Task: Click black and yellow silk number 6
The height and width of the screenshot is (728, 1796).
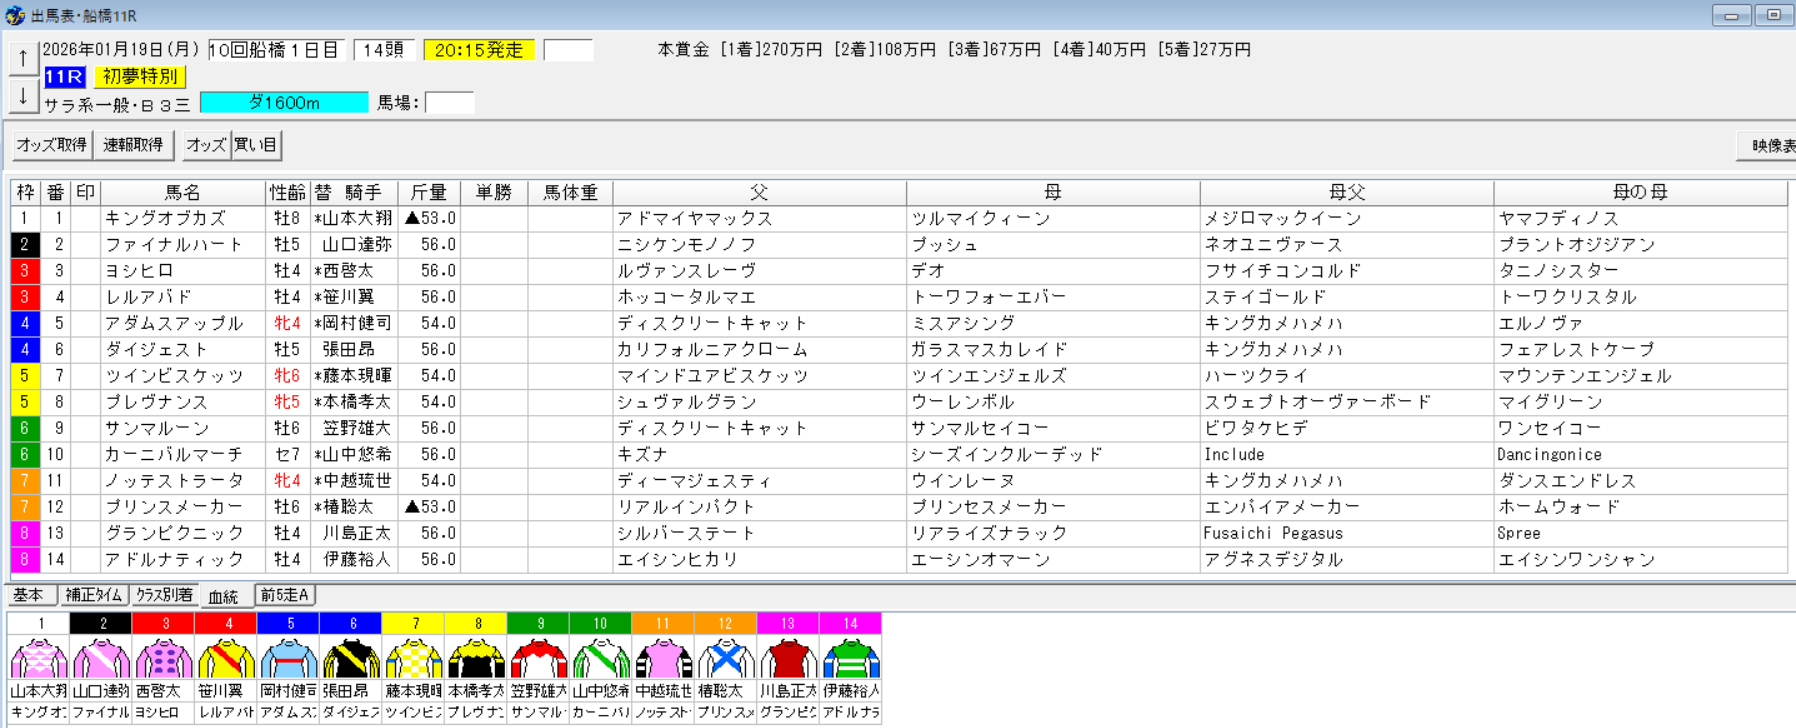Action: pyautogui.click(x=352, y=660)
